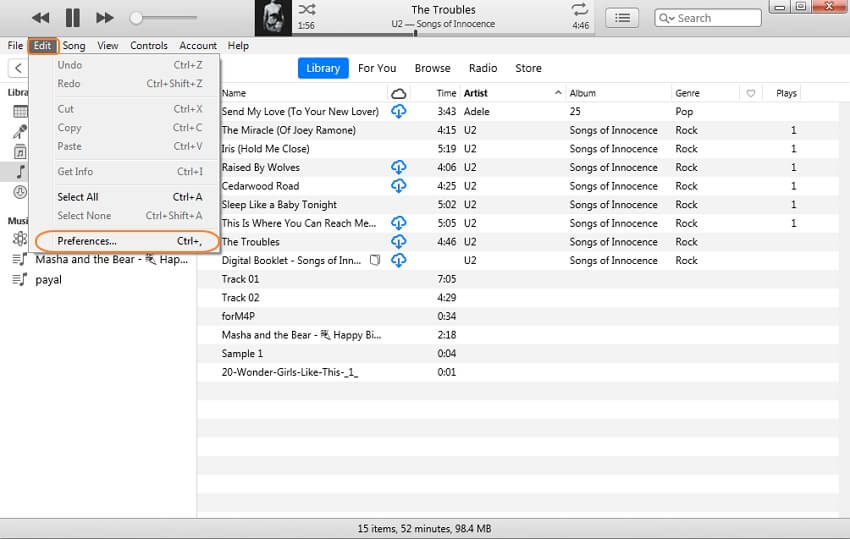Open the View menu
The height and width of the screenshot is (539, 850).
tap(107, 46)
